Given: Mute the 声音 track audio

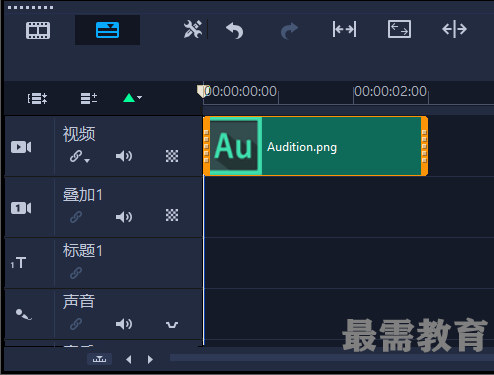Looking at the screenshot, I should click(124, 324).
